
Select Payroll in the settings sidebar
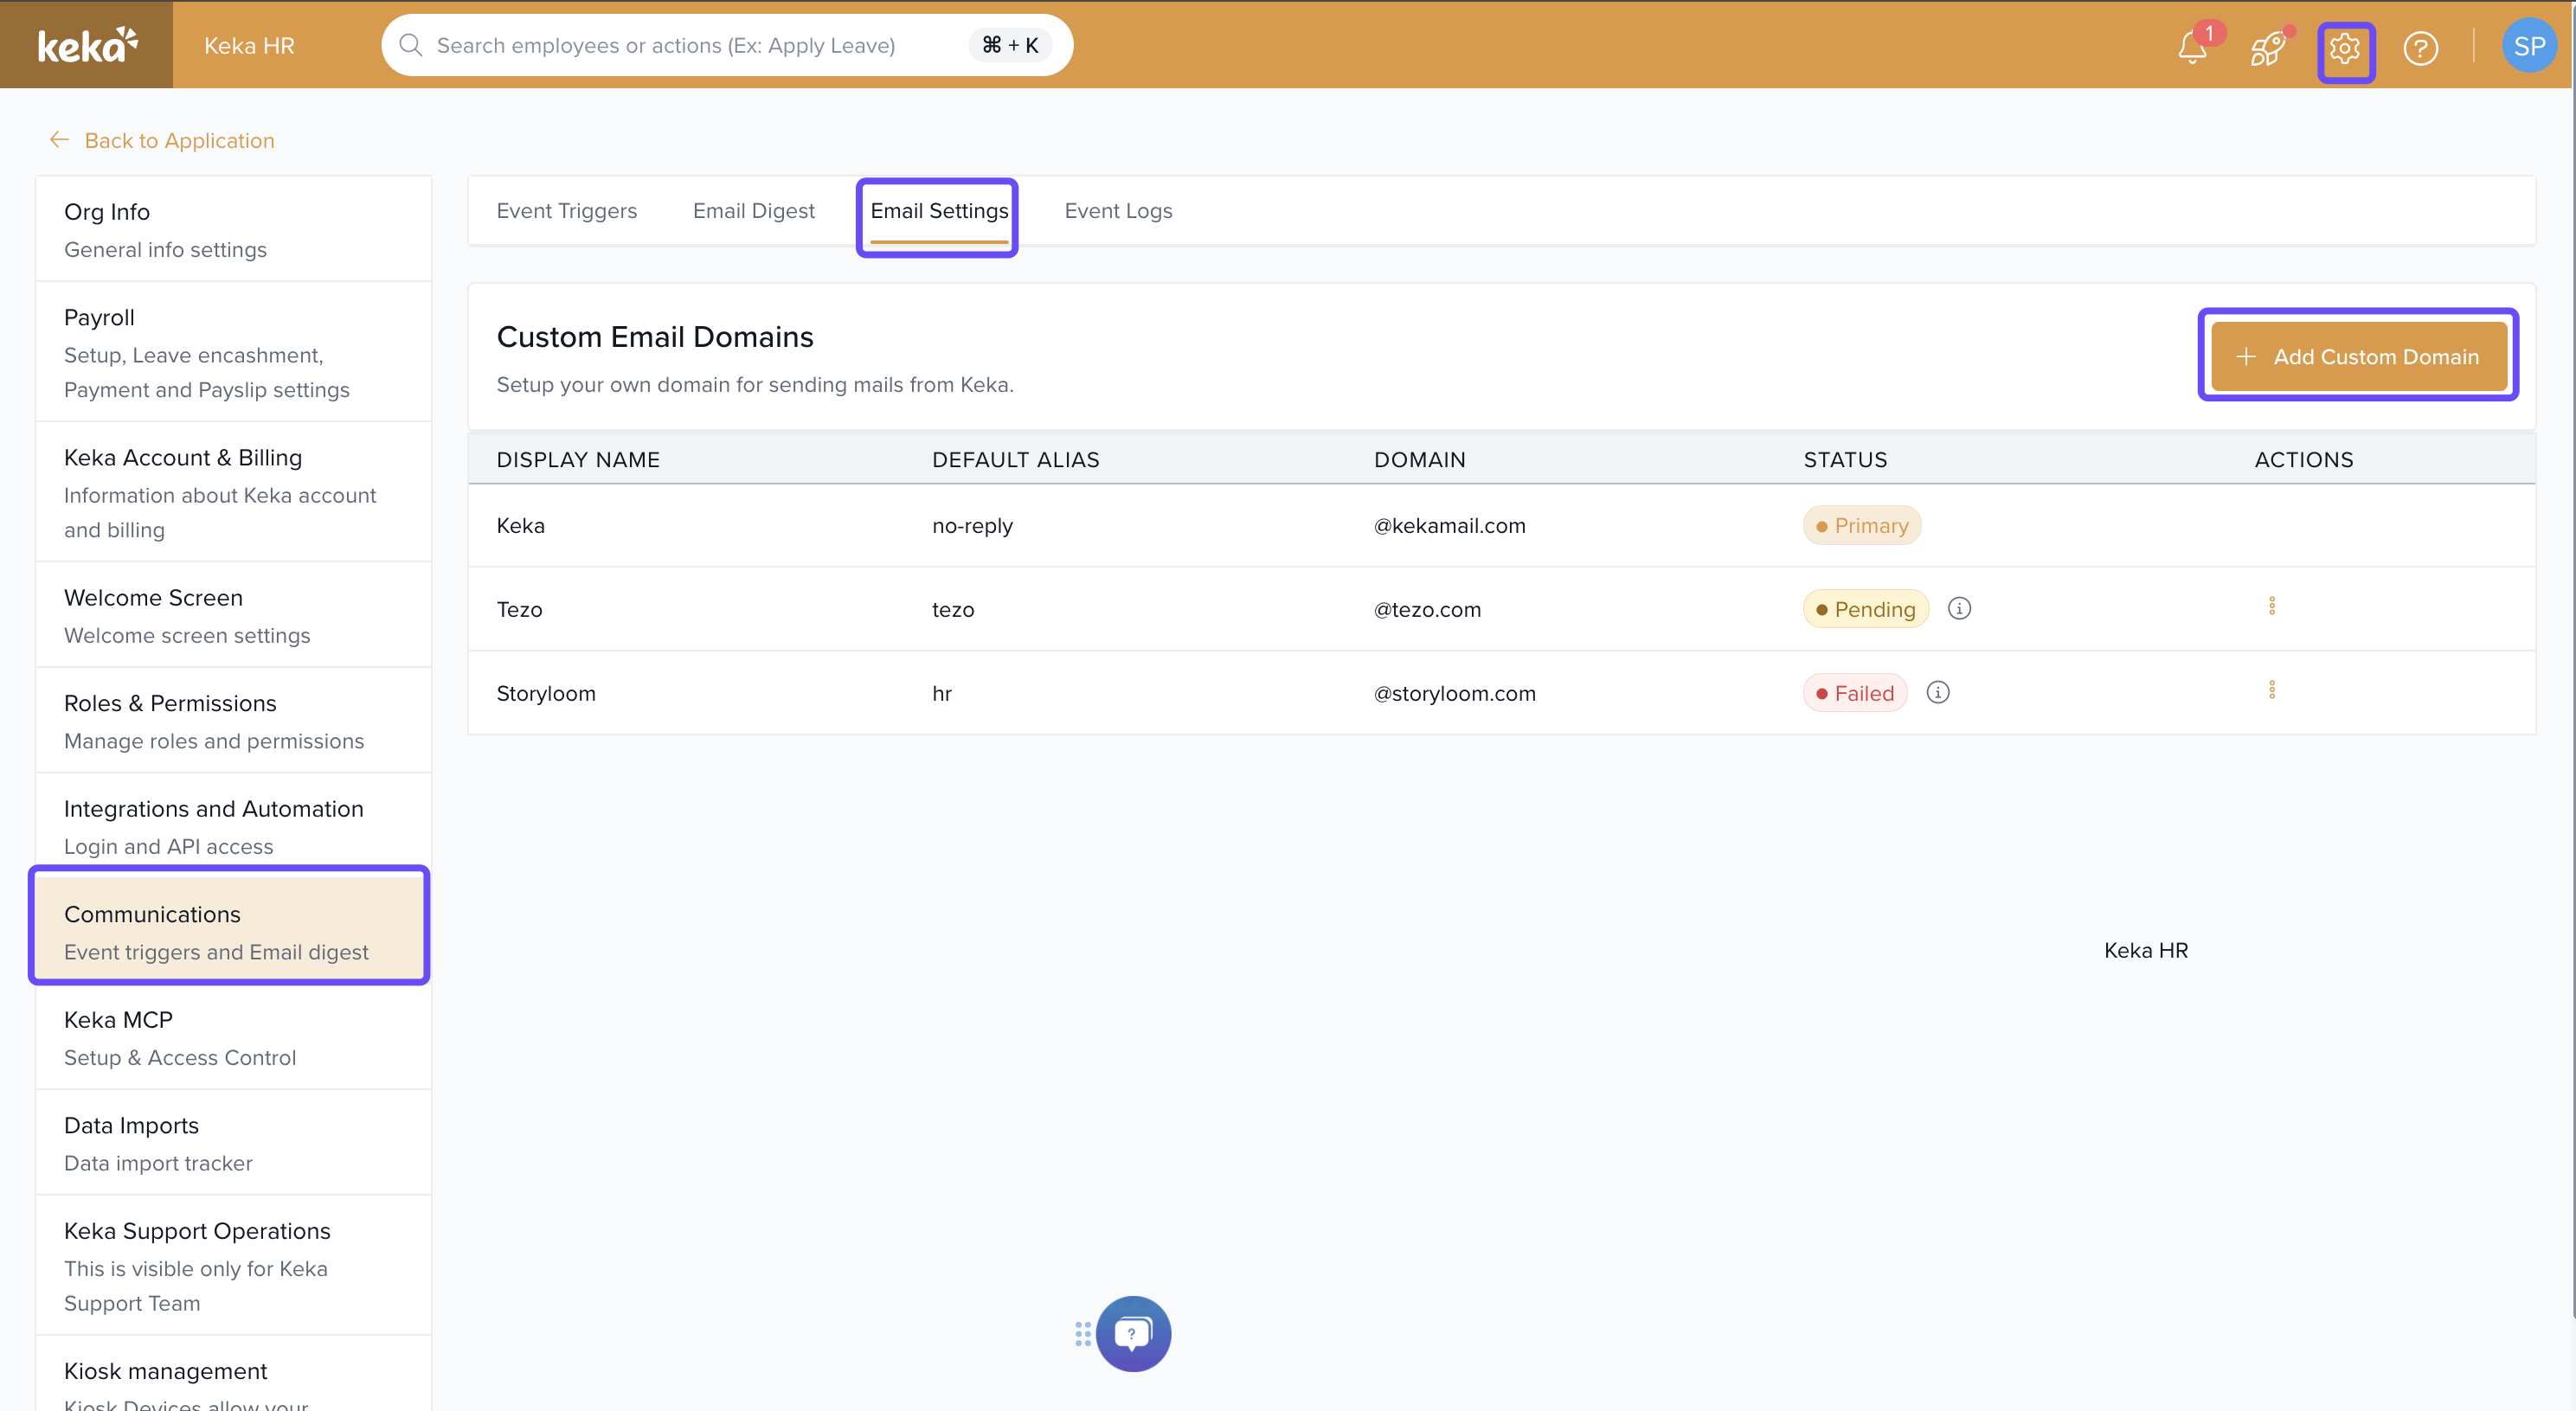(233, 352)
